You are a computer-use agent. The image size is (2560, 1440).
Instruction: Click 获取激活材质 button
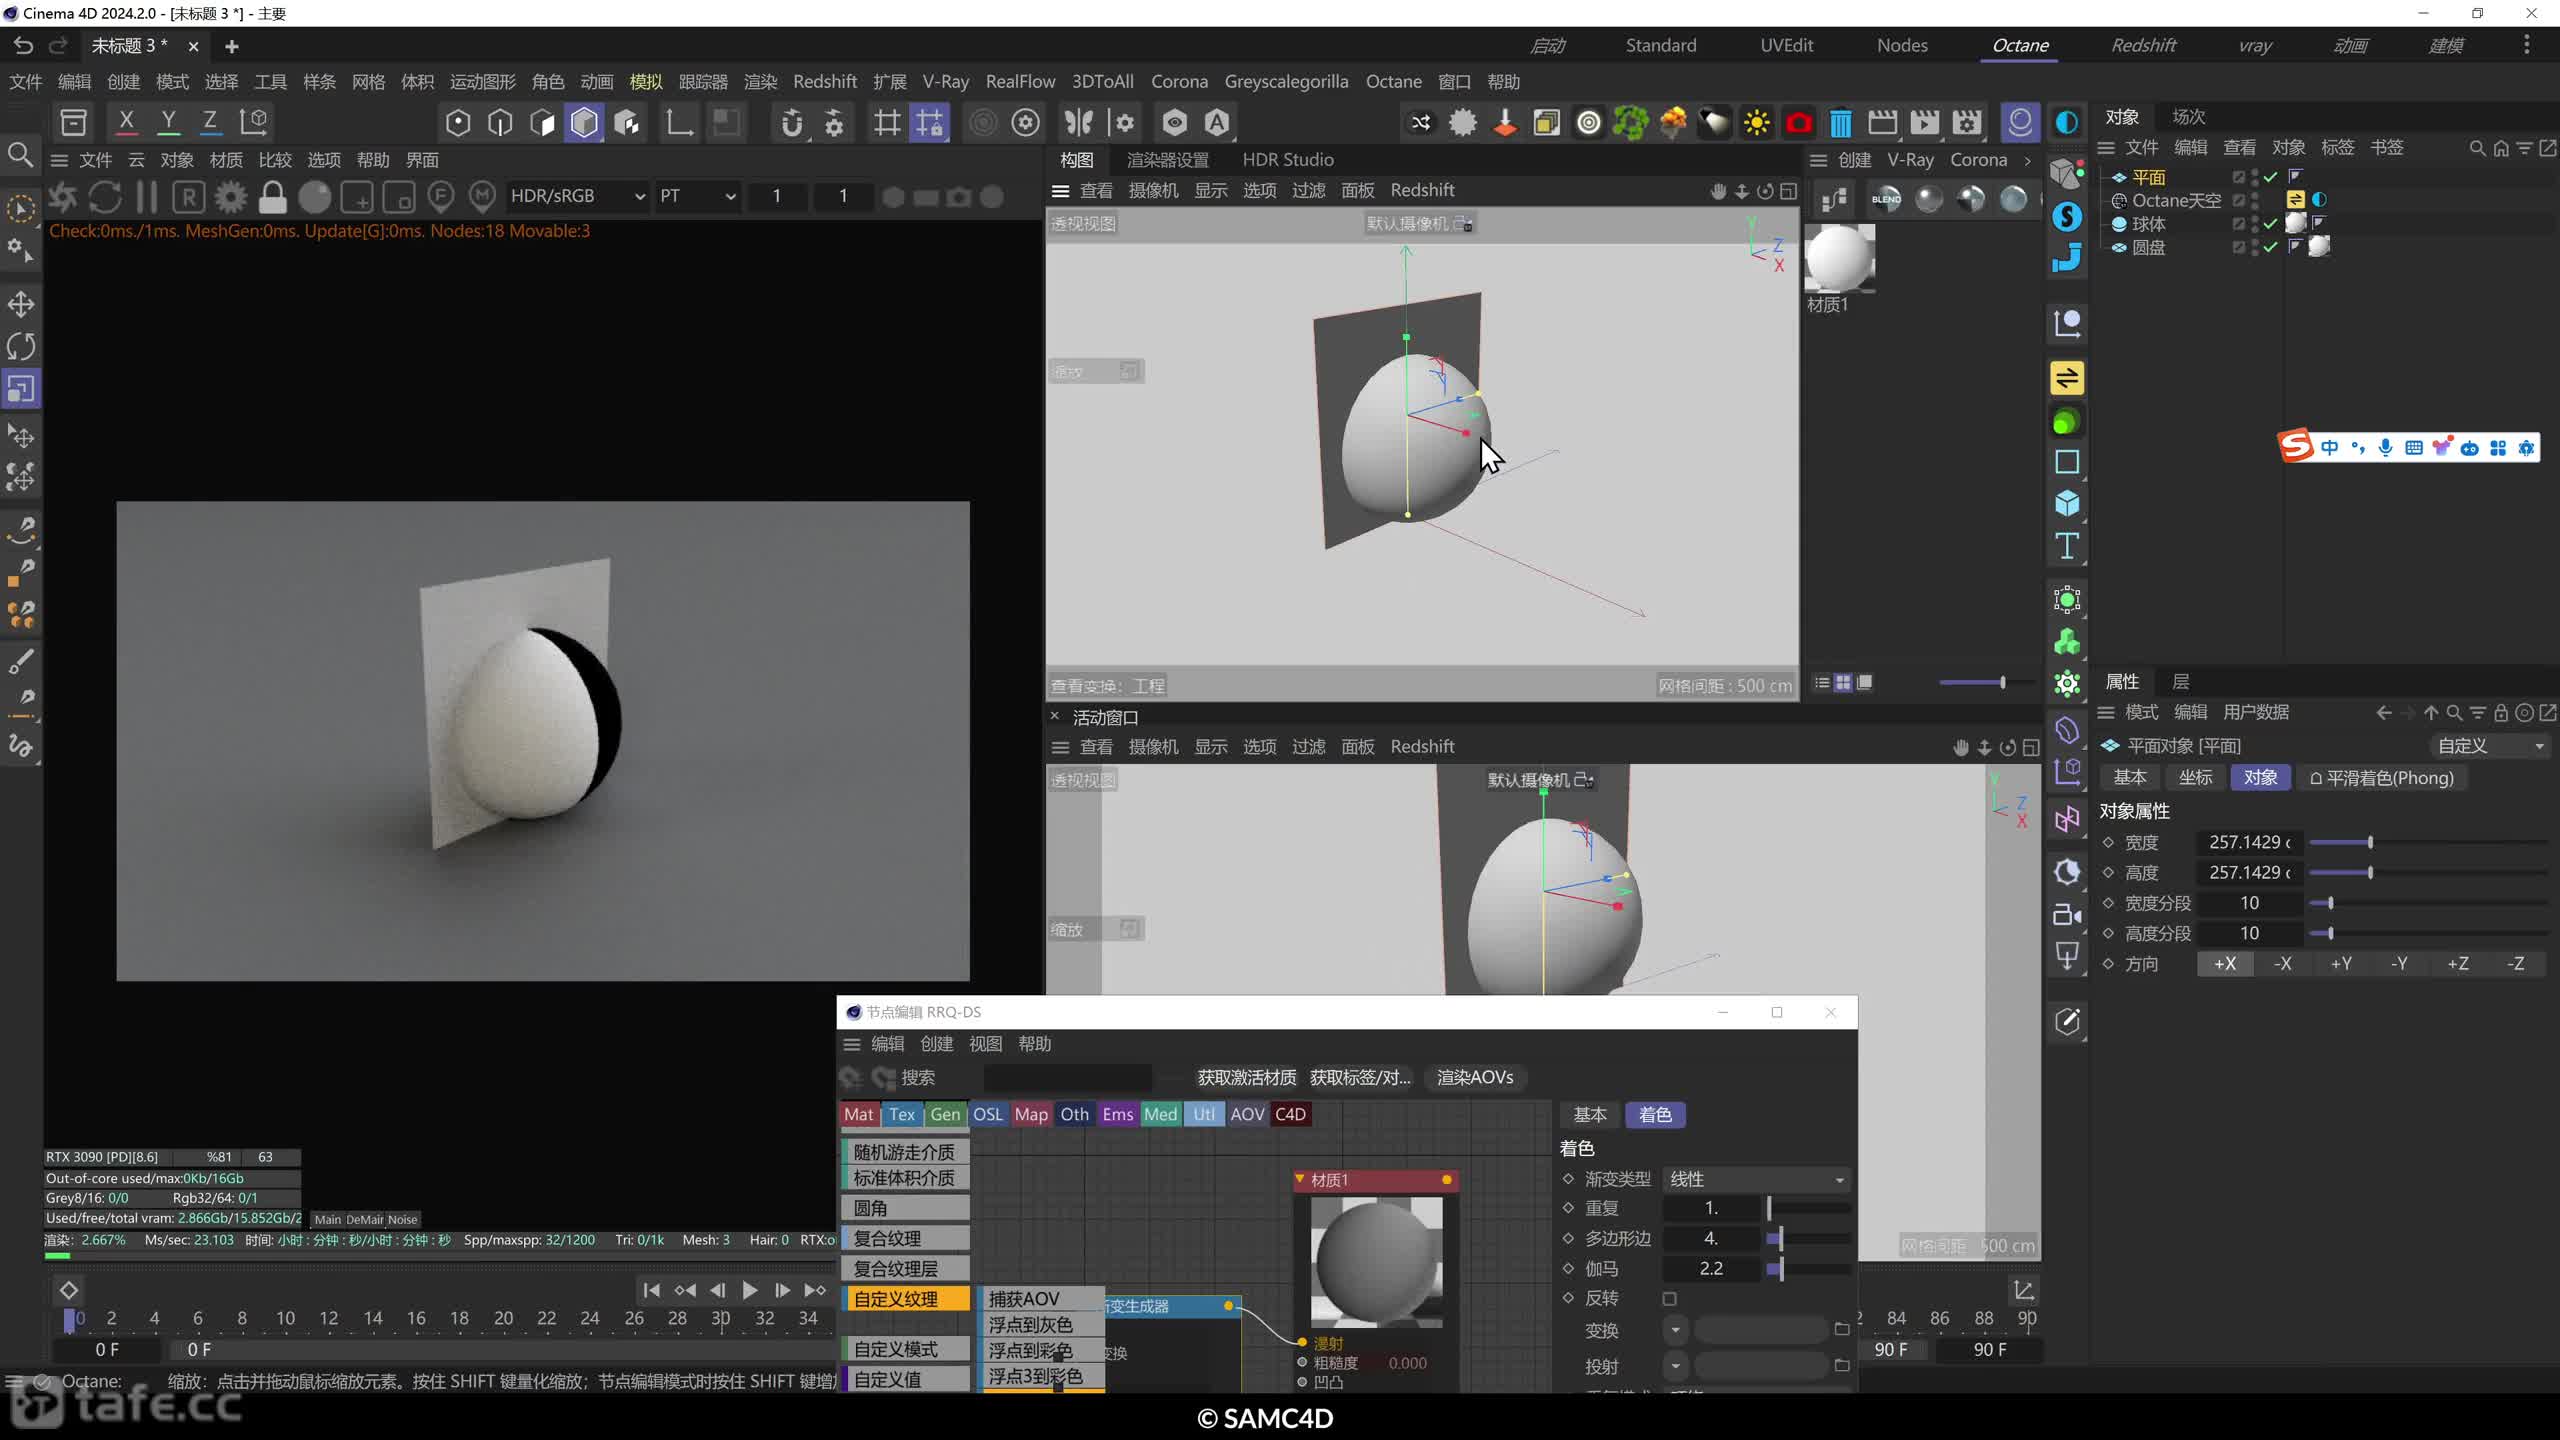1246,1077
